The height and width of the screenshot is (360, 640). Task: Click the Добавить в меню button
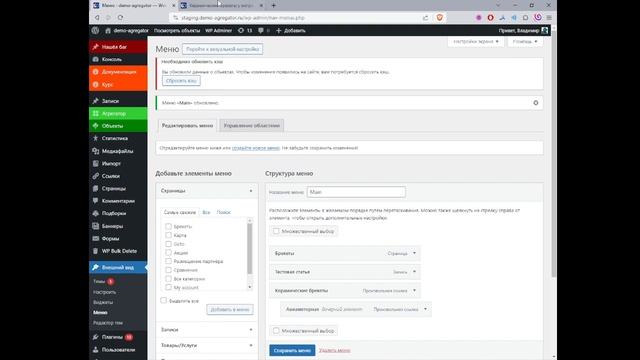tap(230, 309)
